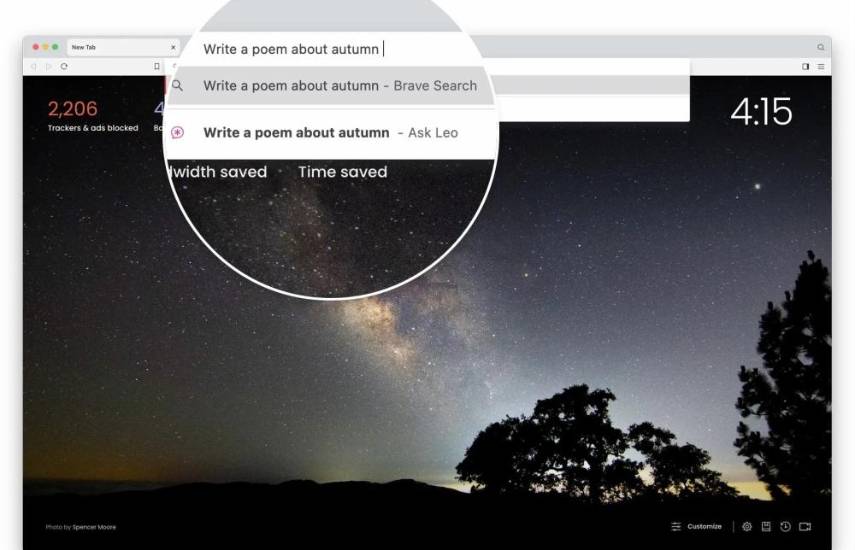Open the bookmarks icon at bottom right

(x=766, y=527)
